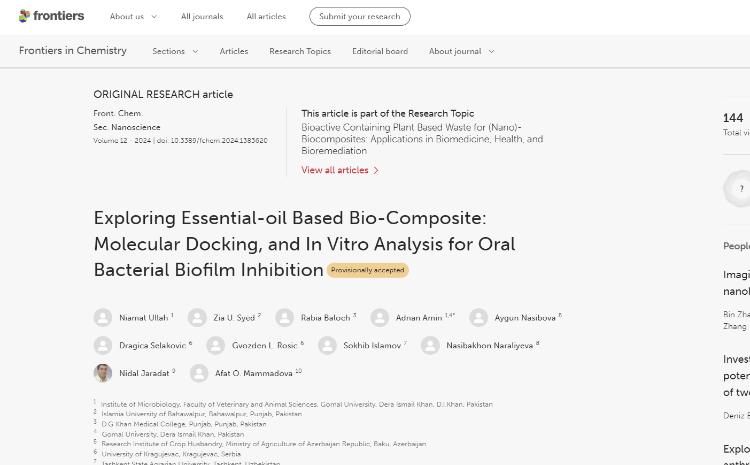750x465 pixels.
Task: Open the Research Topics menu item
Action: click(300, 51)
